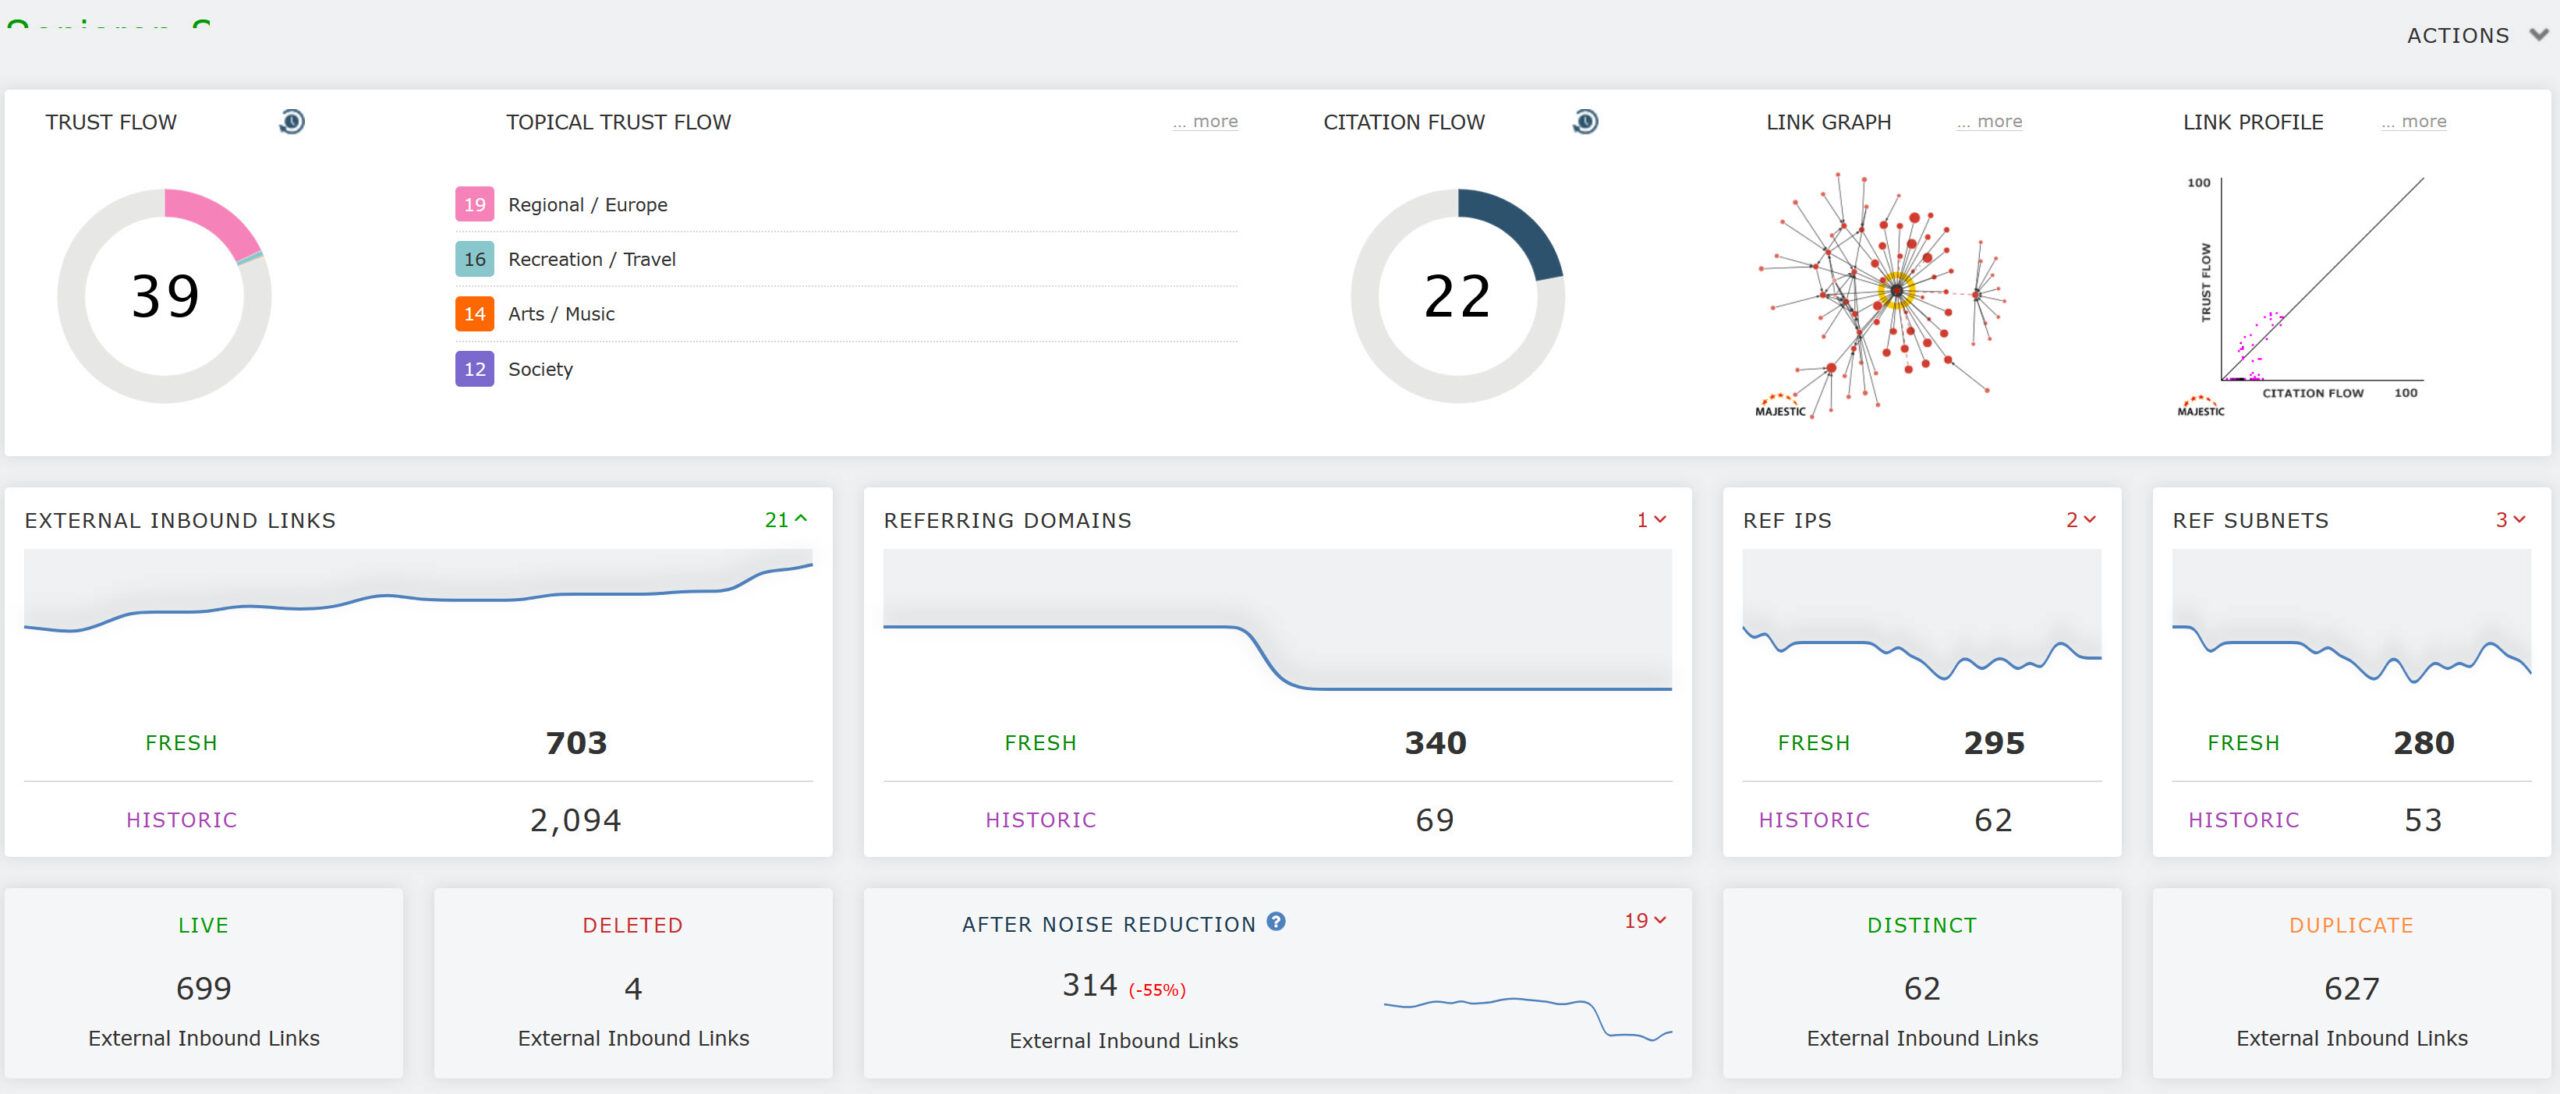2560x1094 pixels.
Task: Select the Society topic entry
Action: pos(540,369)
